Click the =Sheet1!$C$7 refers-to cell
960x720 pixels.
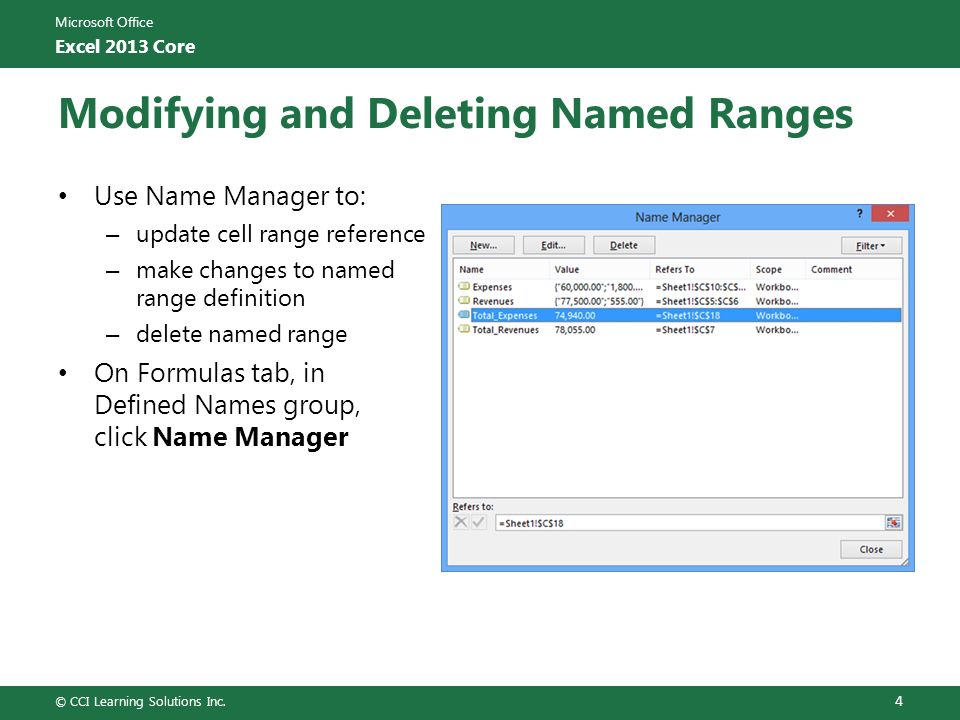(684, 329)
